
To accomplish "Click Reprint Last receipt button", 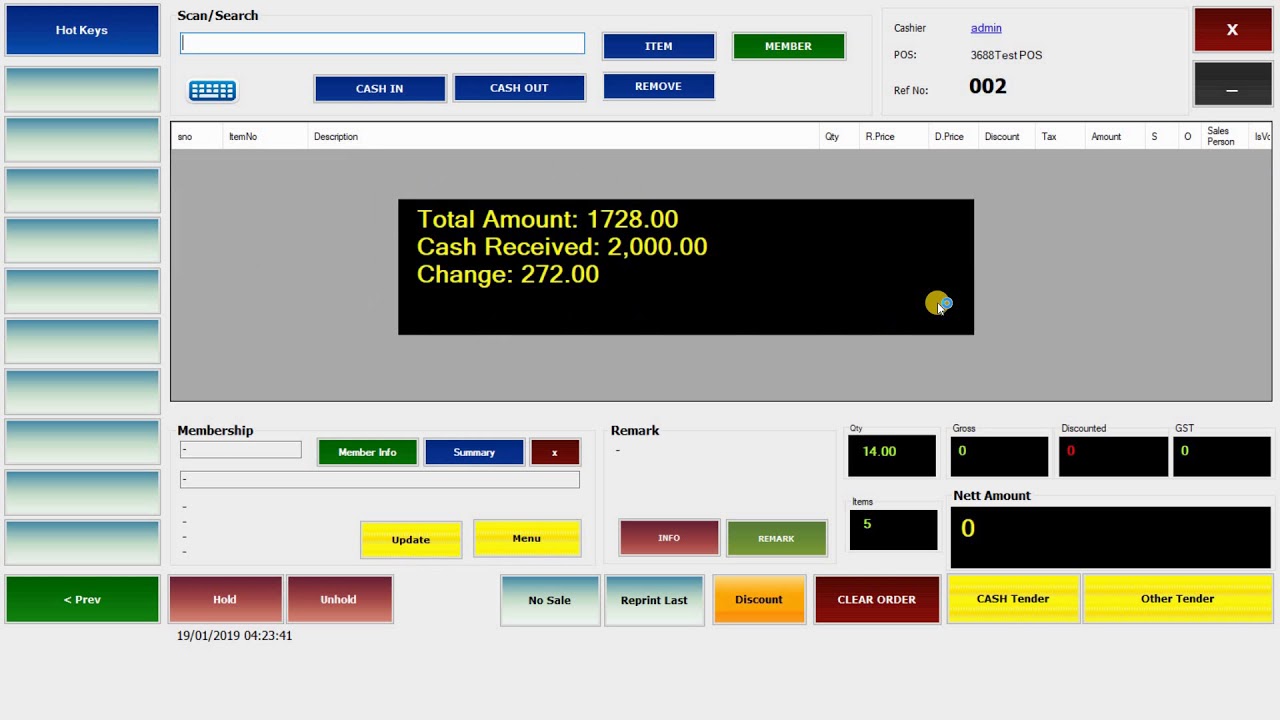I will coord(654,600).
